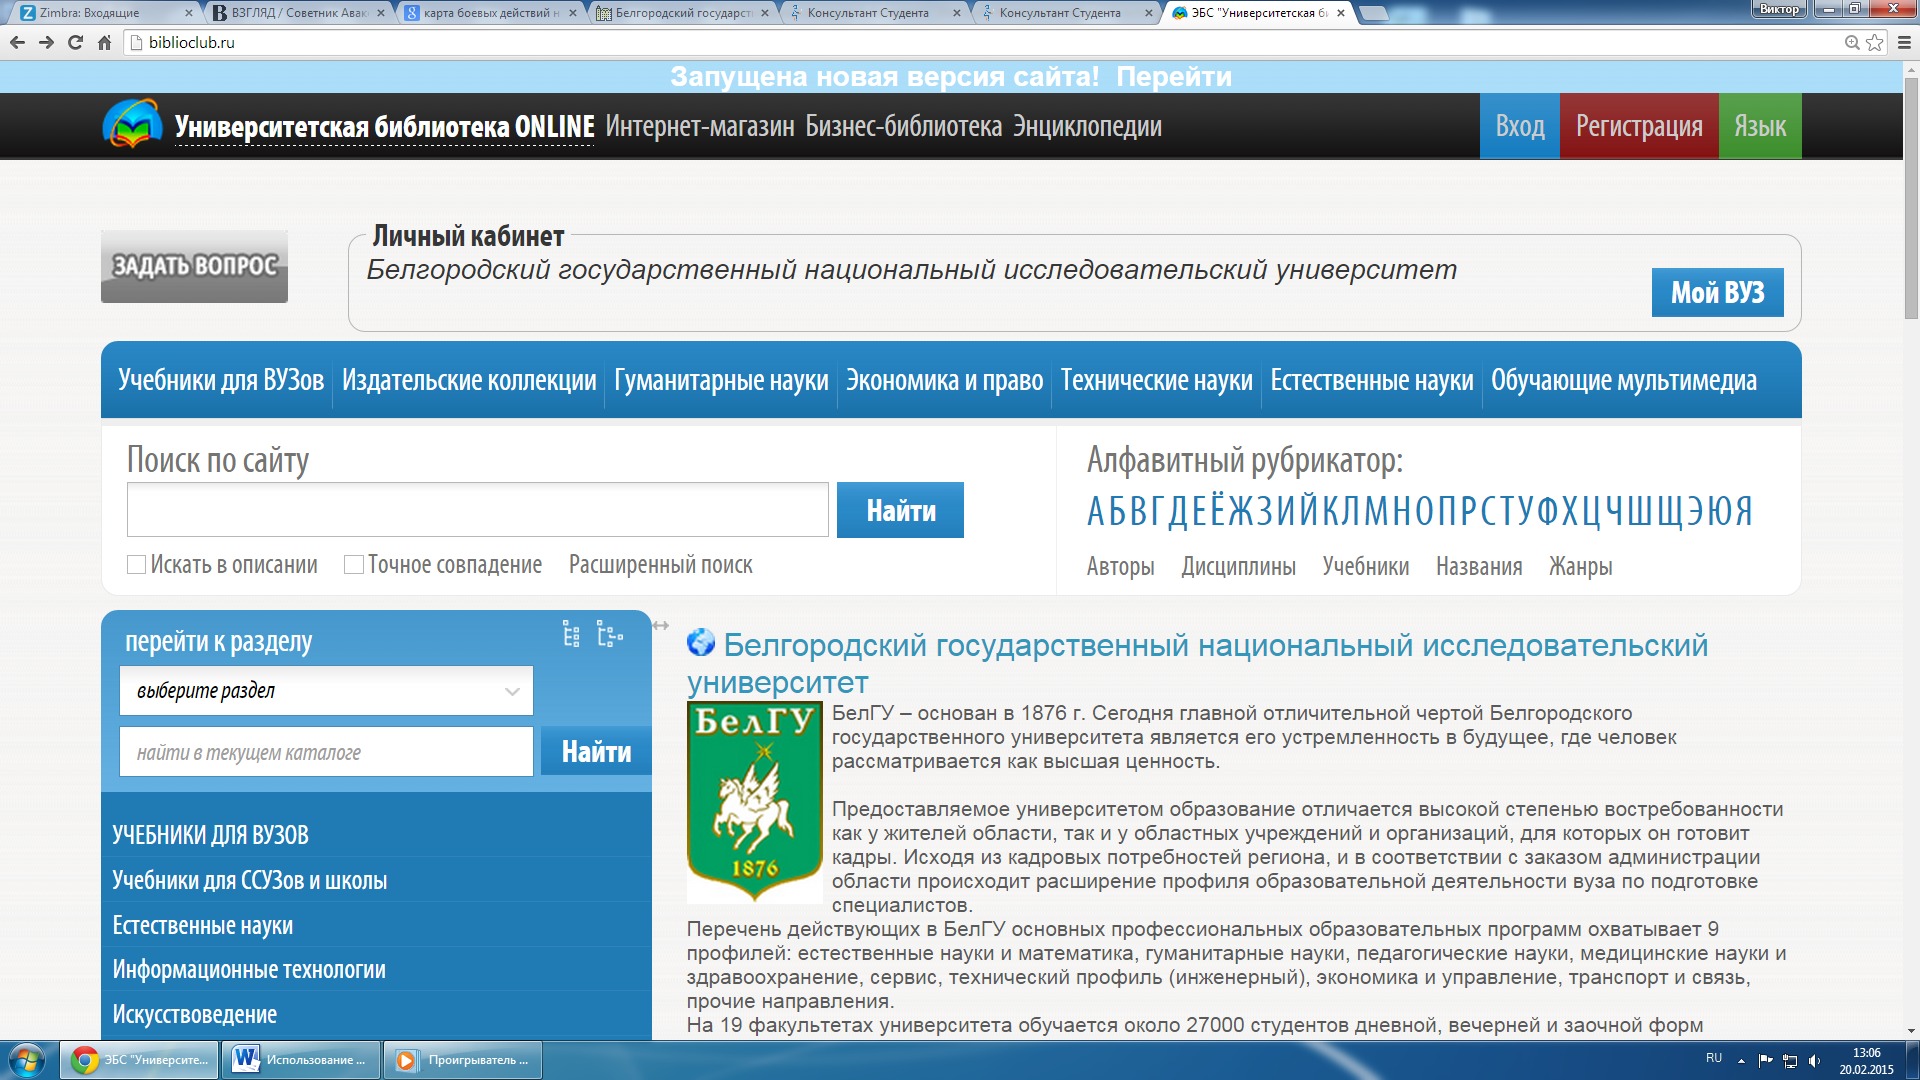Click the network tray icon
The height and width of the screenshot is (1080, 1920).
click(1790, 1060)
